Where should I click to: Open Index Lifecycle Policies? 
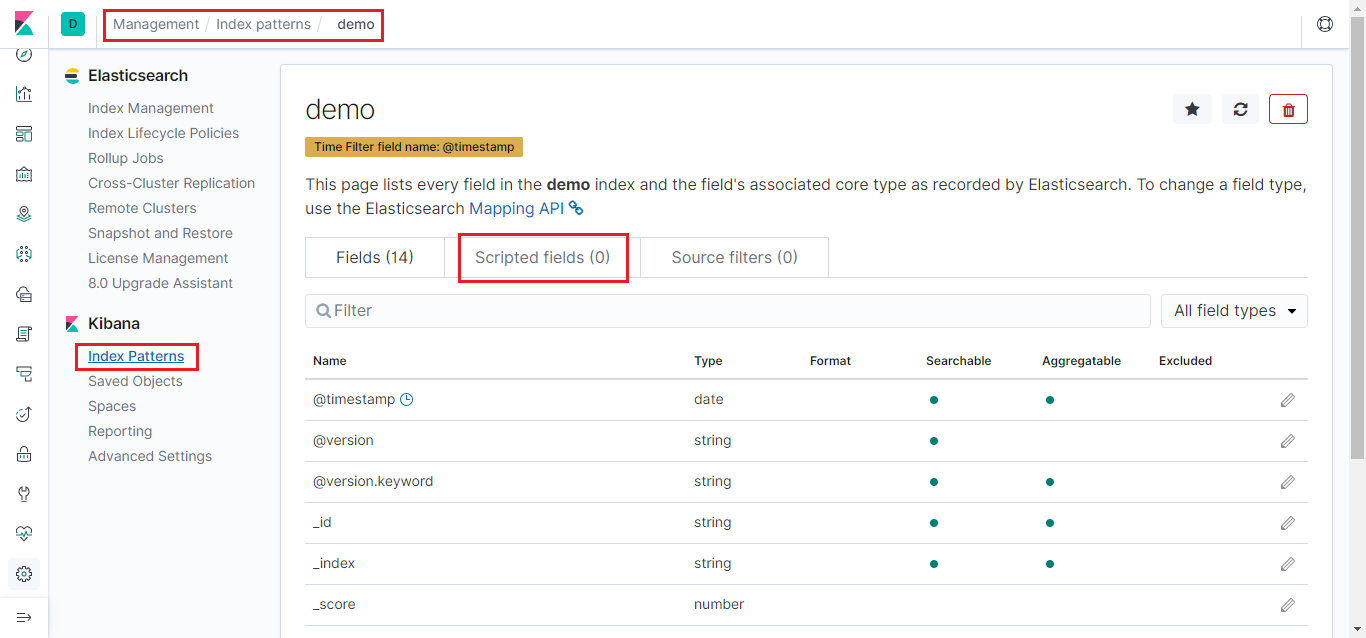163,133
